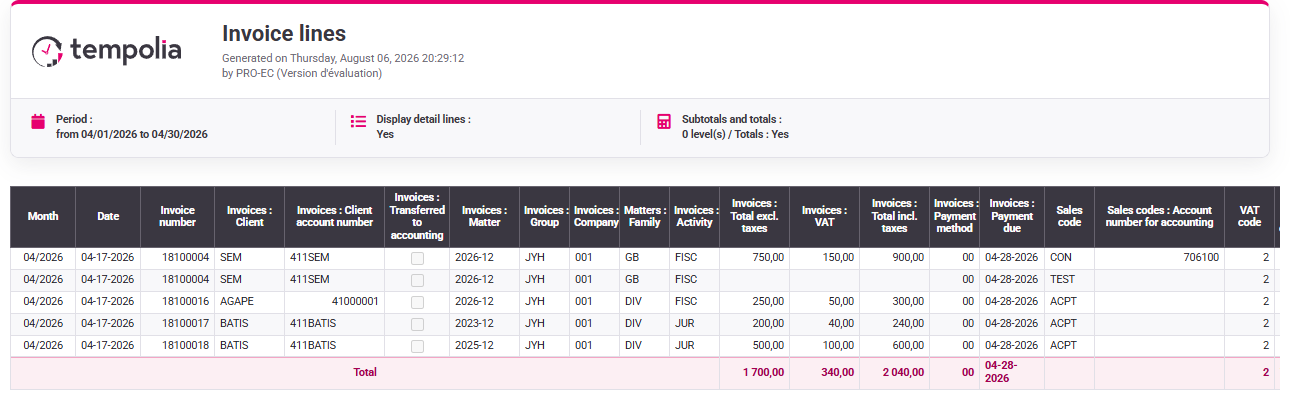Click the PRO-EC version text

point(302,73)
